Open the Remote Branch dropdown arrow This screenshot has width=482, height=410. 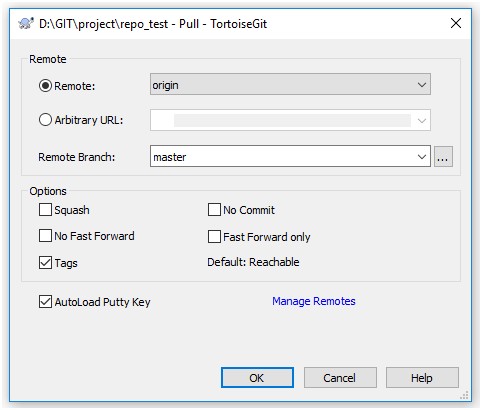[422, 156]
